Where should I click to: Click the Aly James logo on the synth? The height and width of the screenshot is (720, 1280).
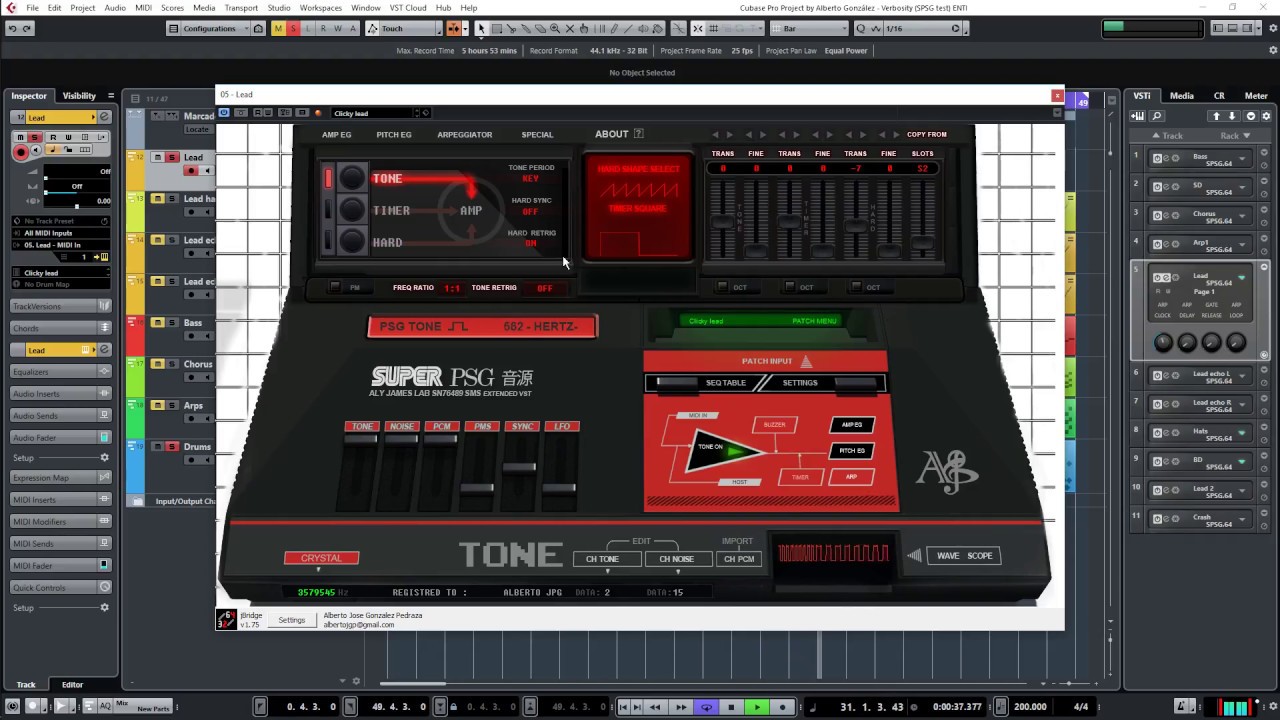(947, 471)
